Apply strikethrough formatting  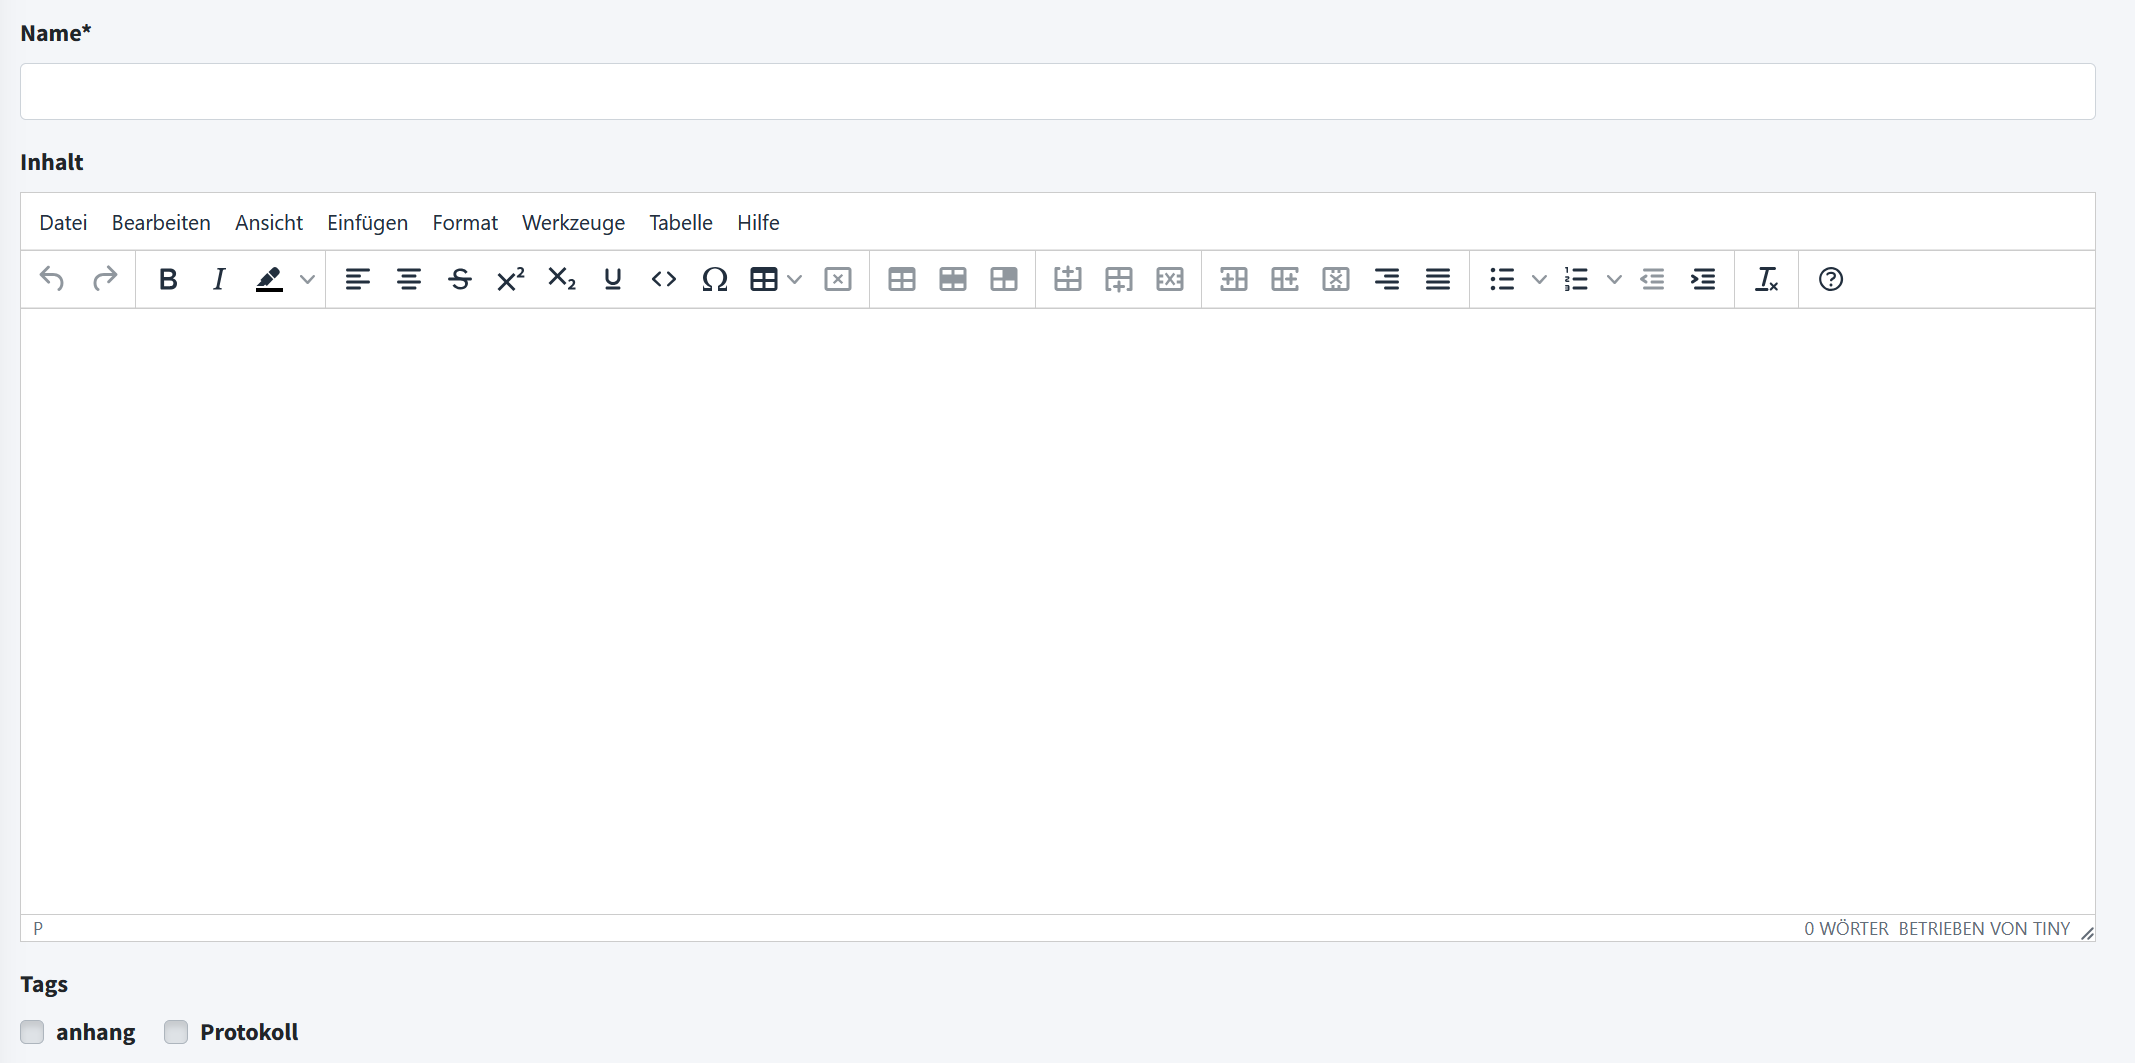pos(460,279)
